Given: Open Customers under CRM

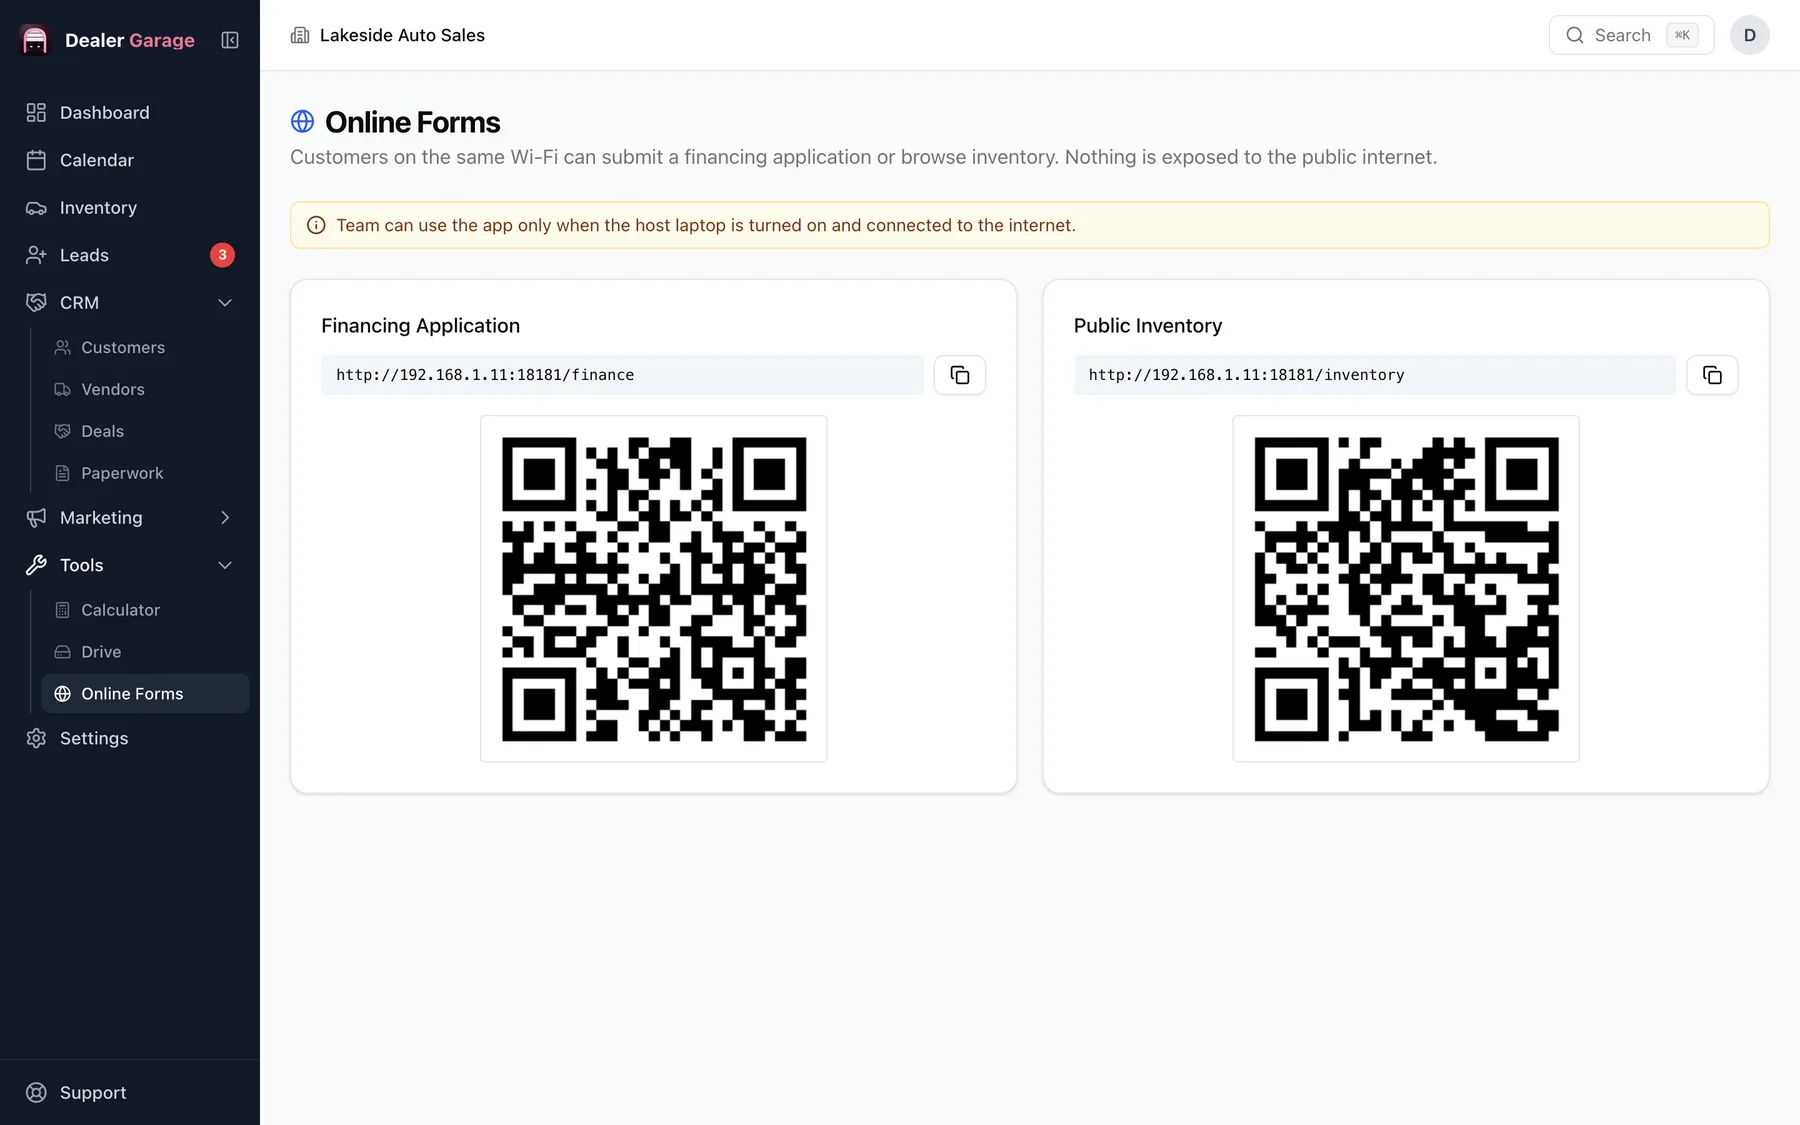Looking at the screenshot, I should coord(145,347).
